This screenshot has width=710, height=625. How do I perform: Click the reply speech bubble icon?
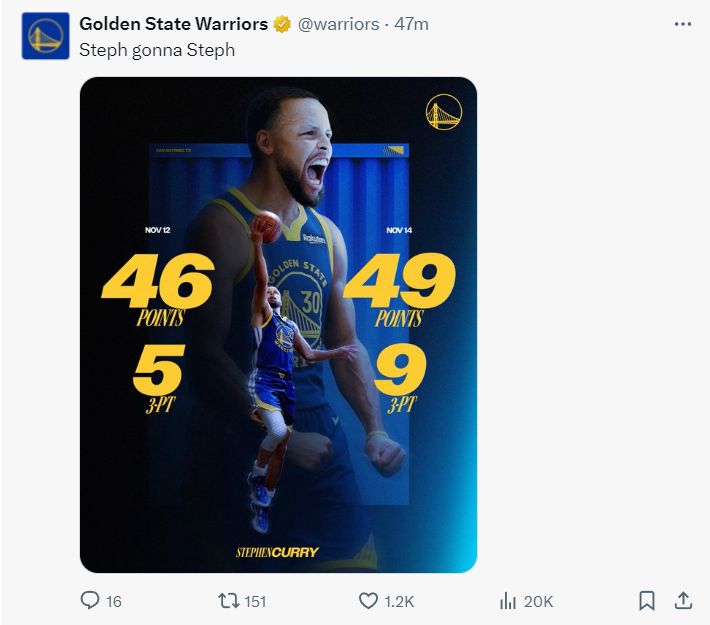pyautogui.click(x=90, y=600)
